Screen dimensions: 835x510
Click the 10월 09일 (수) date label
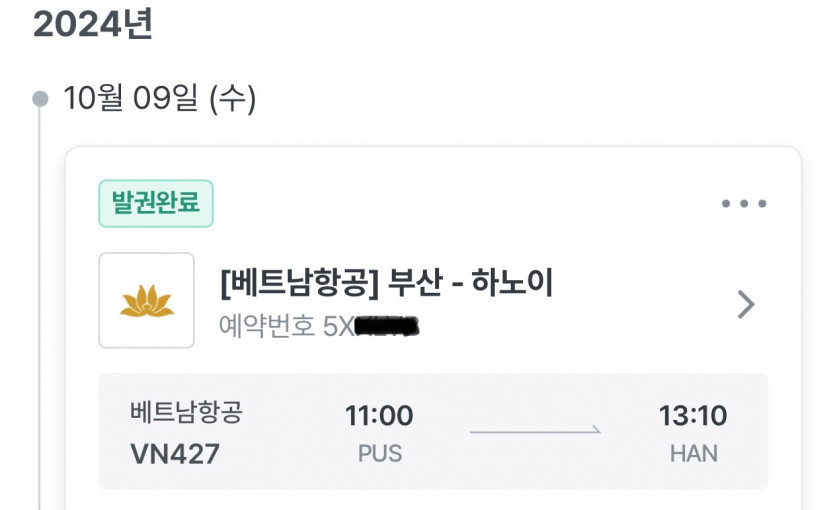(x=160, y=99)
